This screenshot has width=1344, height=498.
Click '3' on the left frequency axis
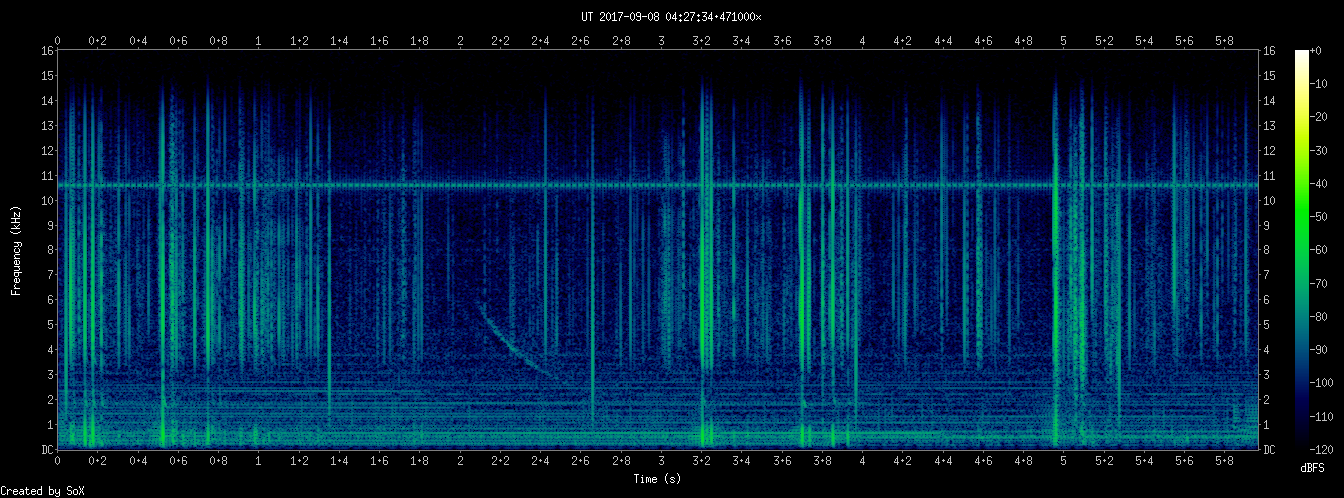50,375
